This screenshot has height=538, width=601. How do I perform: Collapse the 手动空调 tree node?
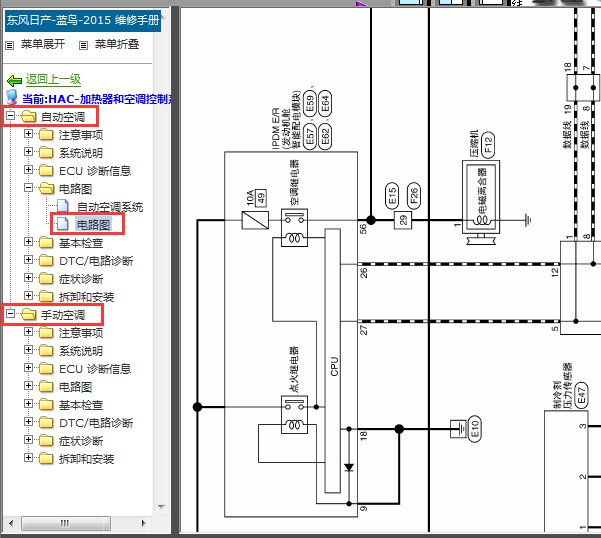pos(10,313)
